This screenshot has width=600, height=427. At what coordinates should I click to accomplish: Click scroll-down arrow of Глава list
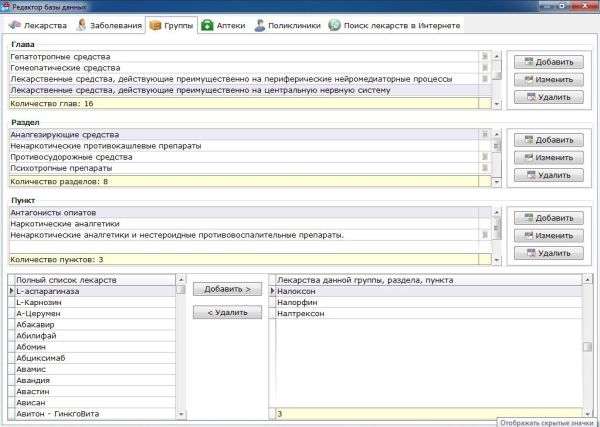tap(497, 104)
